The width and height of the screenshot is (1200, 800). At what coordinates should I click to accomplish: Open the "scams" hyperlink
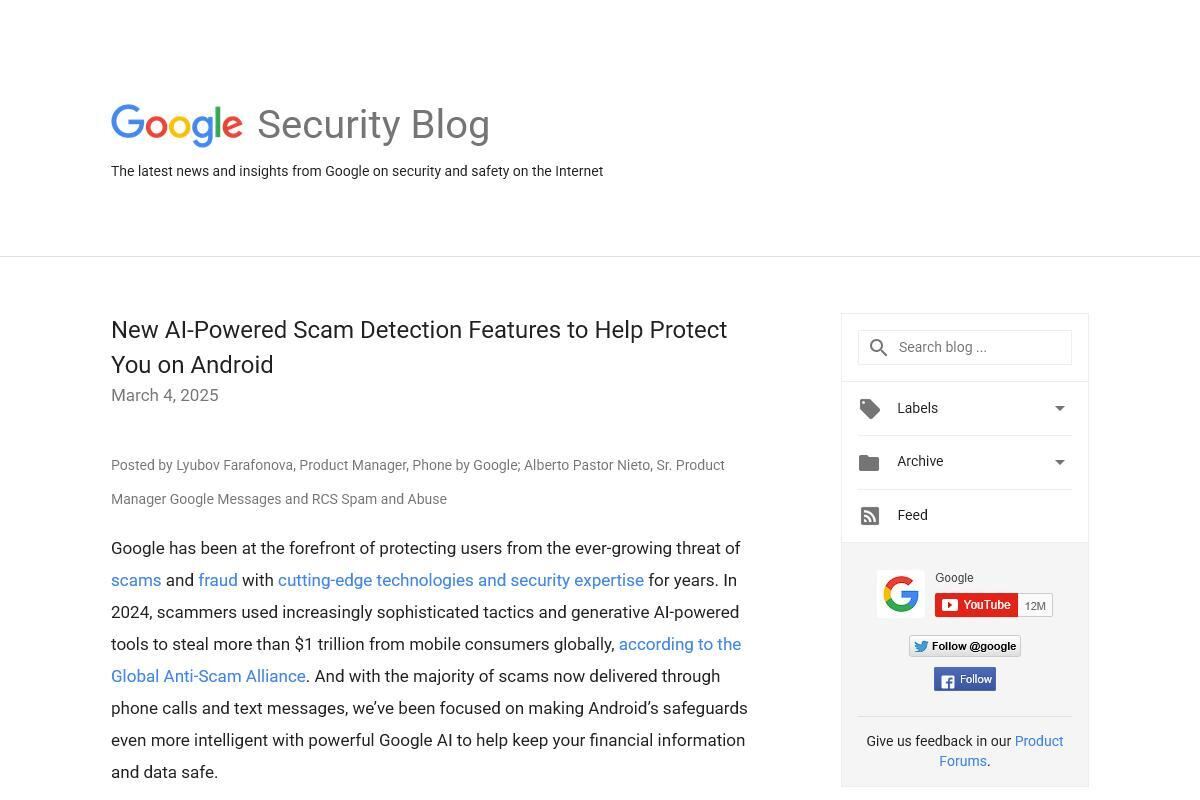click(x=136, y=580)
